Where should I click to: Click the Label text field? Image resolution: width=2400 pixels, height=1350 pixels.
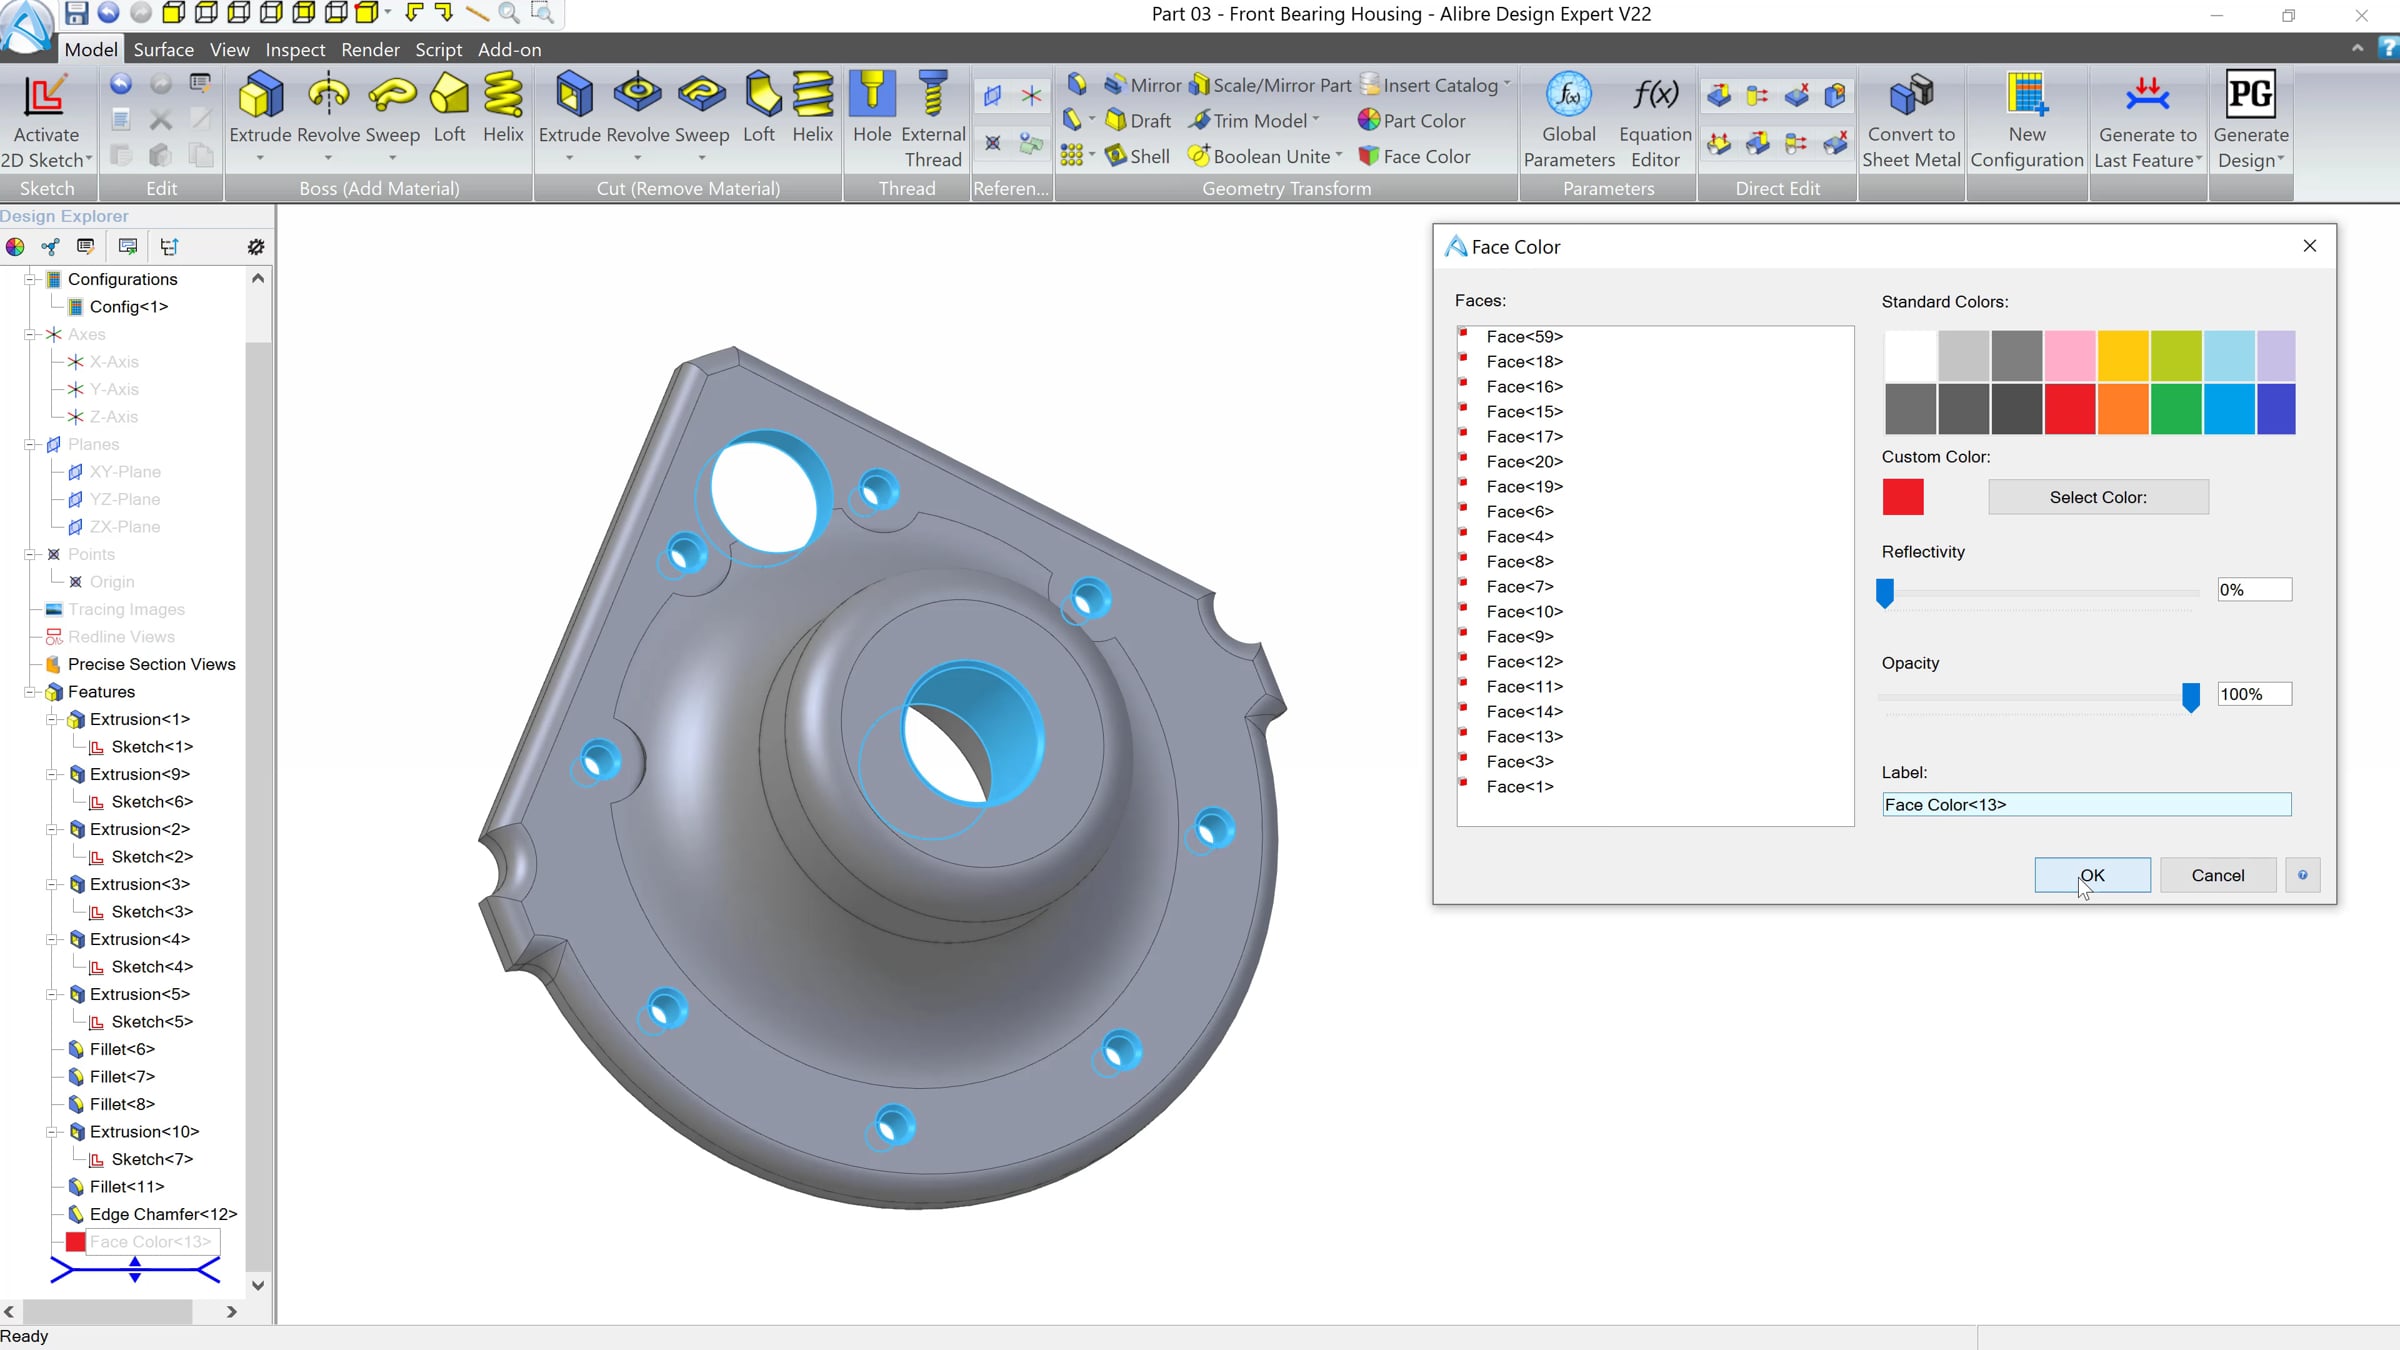tap(2087, 804)
